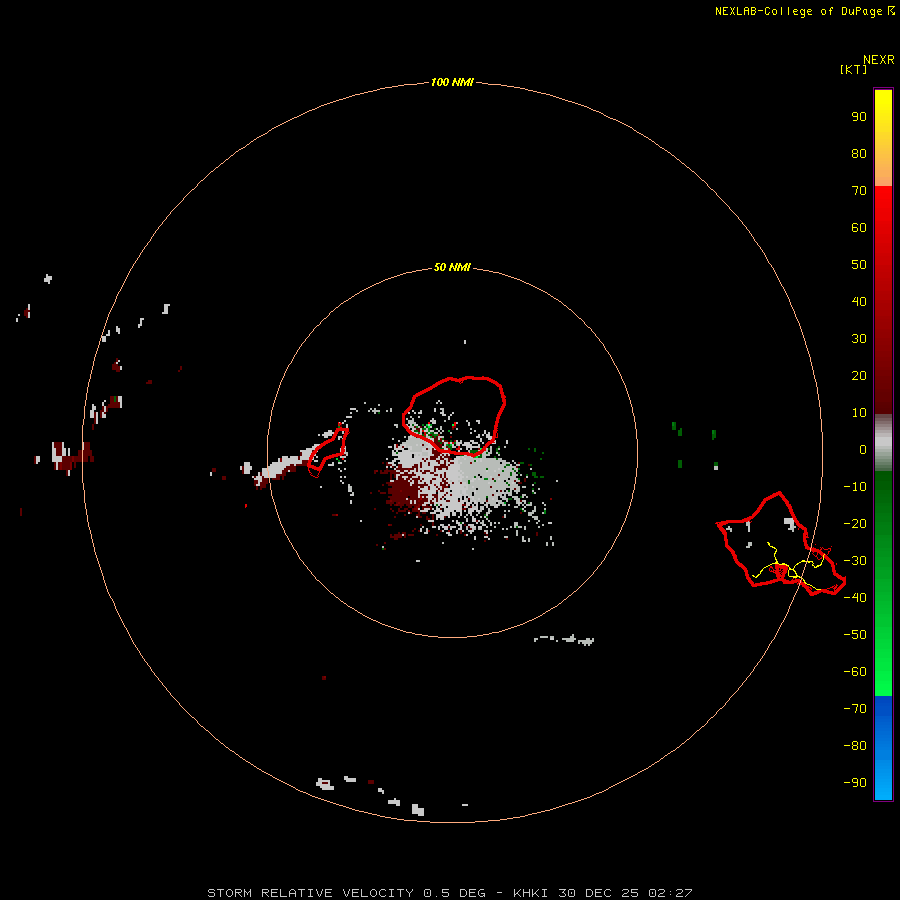Click the -10 value on the color scale
Image resolution: width=900 pixels, height=900 pixels.
tap(855, 487)
